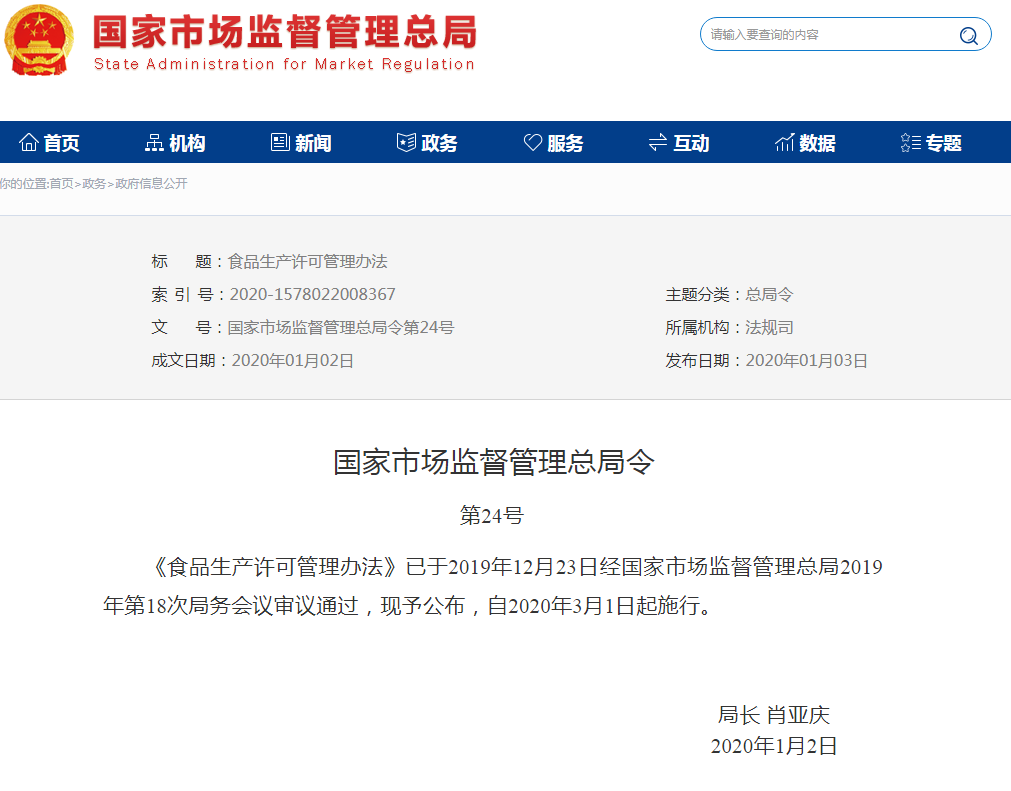
Task: Open the 数据 navigation menu
Action: [x=818, y=142]
